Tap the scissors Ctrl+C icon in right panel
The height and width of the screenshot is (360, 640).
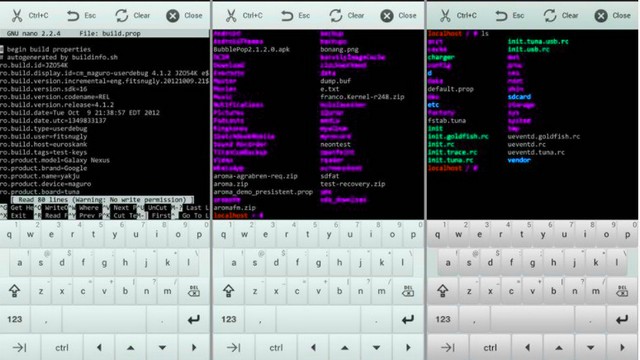point(445,16)
